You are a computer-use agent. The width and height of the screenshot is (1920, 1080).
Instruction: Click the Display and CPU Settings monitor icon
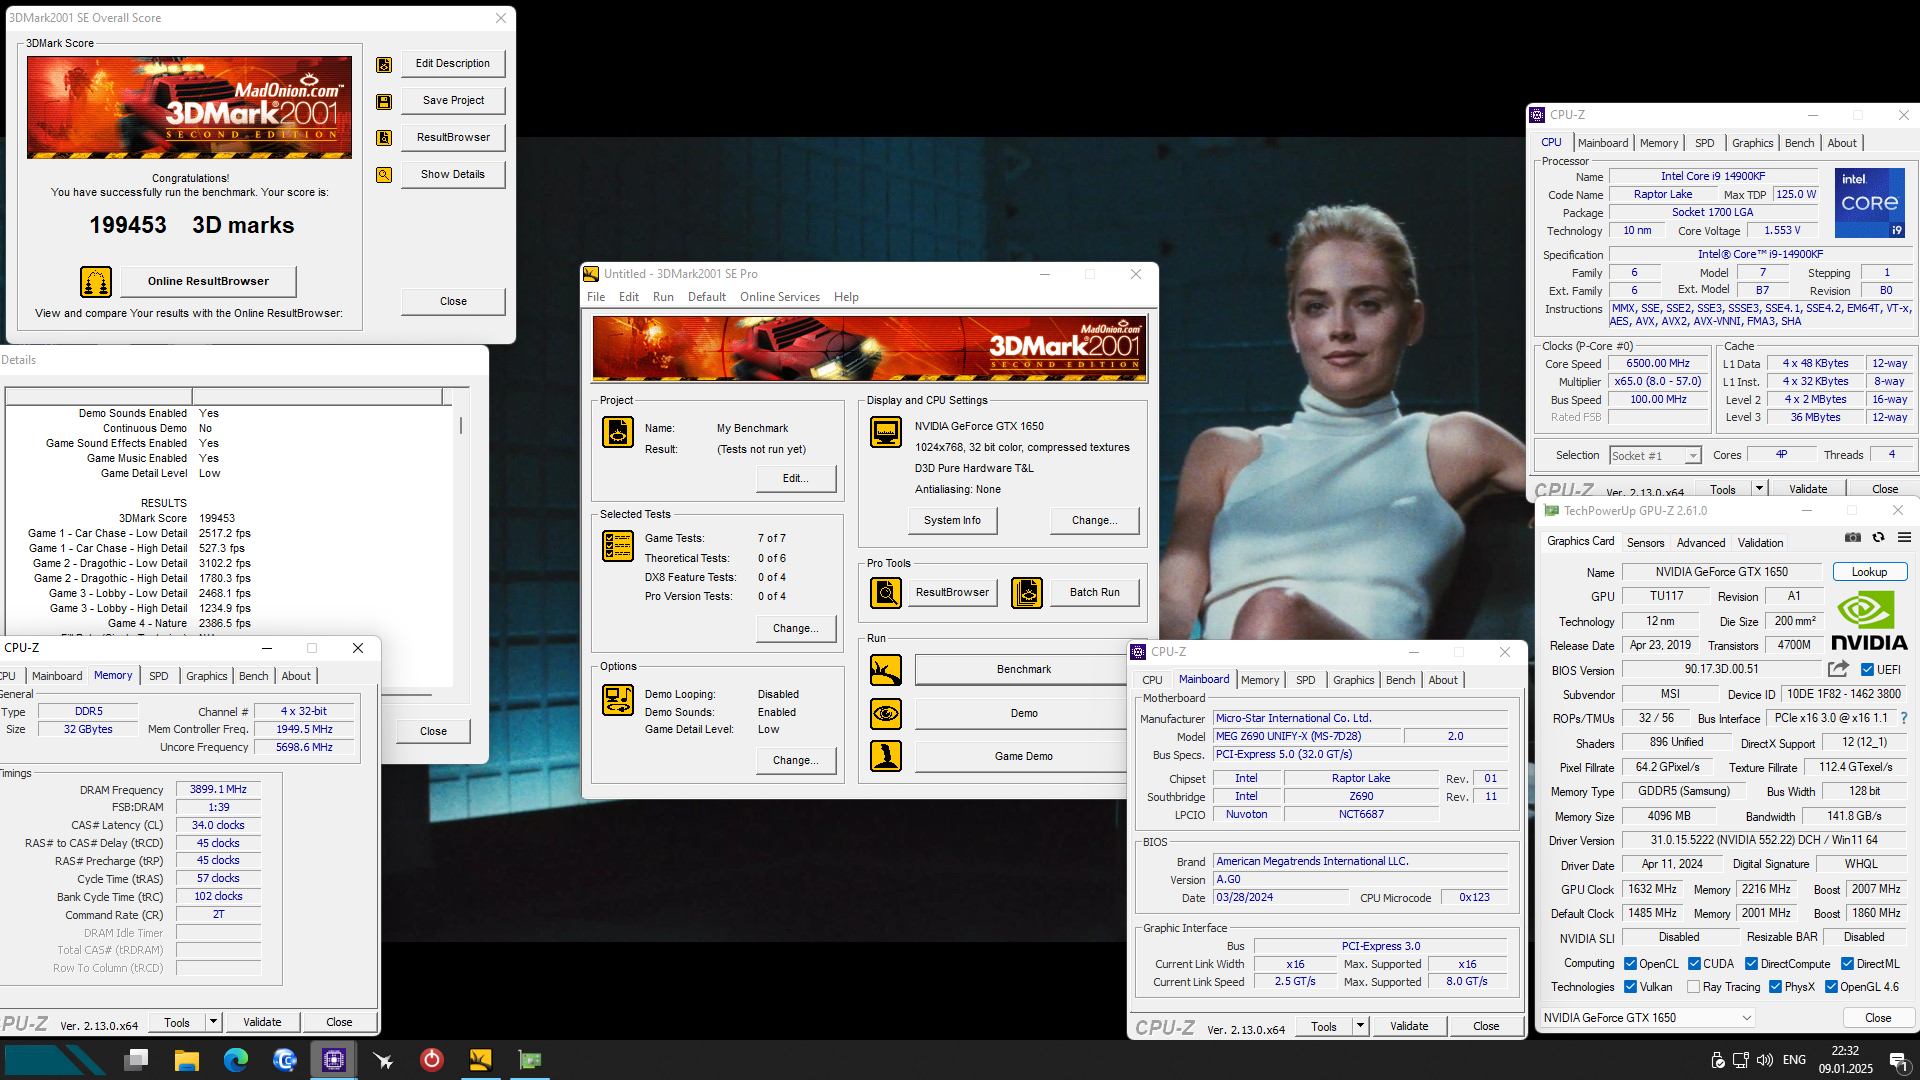click(886, 433)
